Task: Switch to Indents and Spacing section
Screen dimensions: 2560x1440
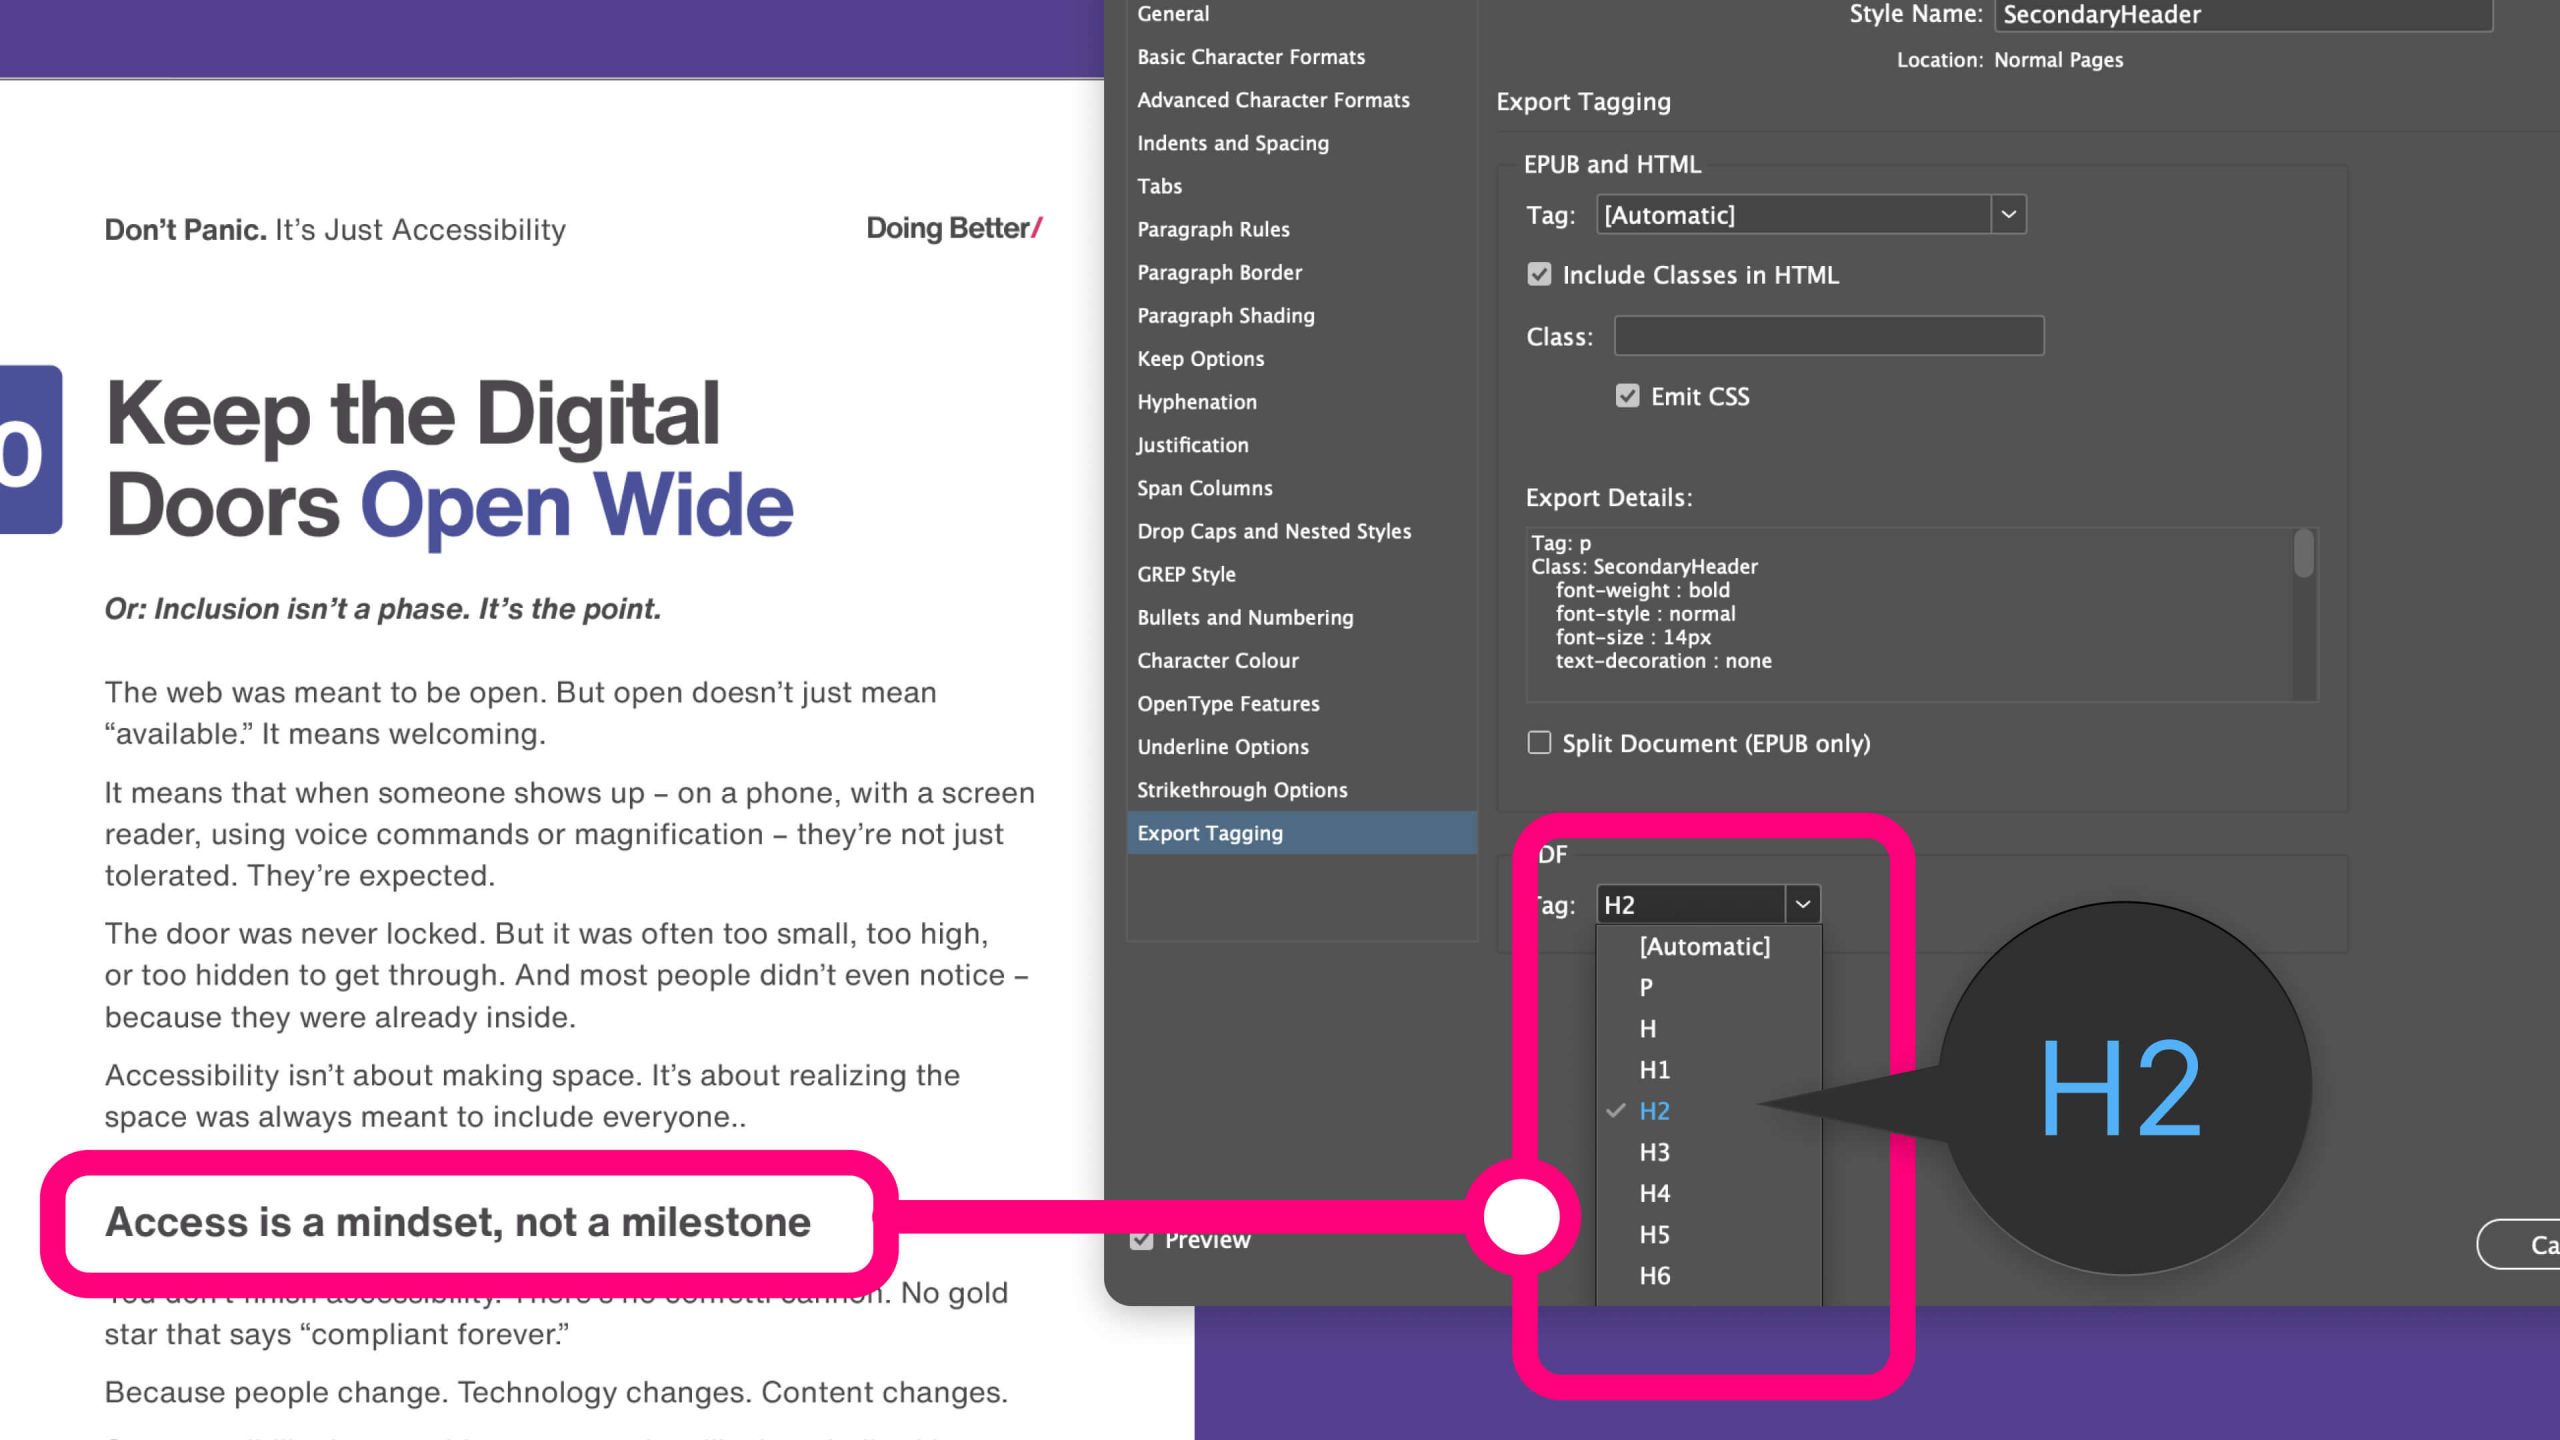Action: tap(1232, 143)
